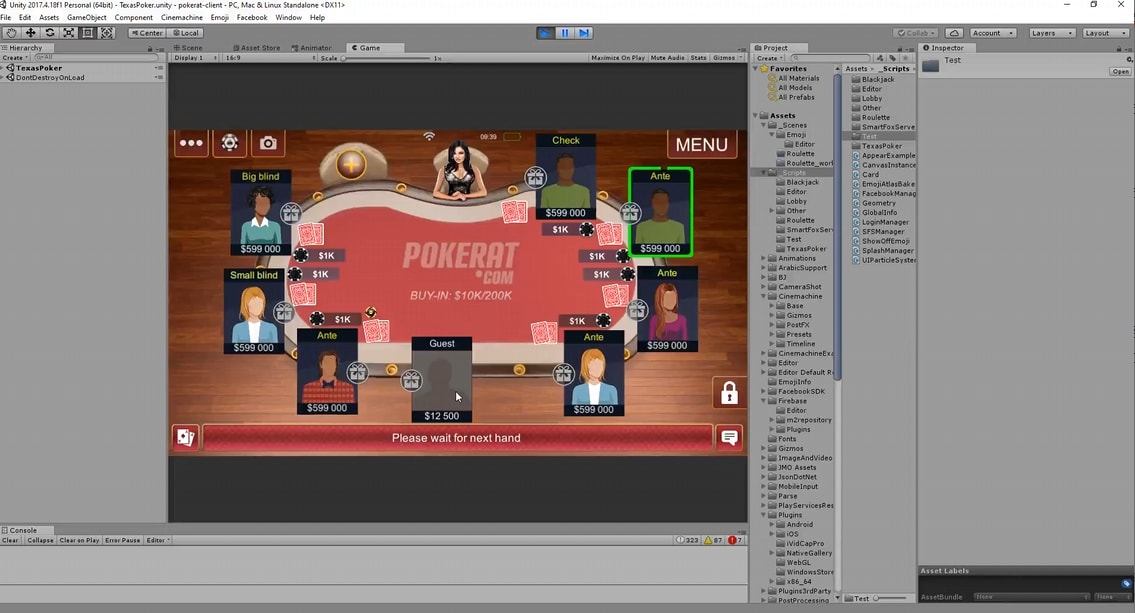Viewport: 1135px width, 613px height.
Task: Open the GameObject menu
Action: pos(87,17)
